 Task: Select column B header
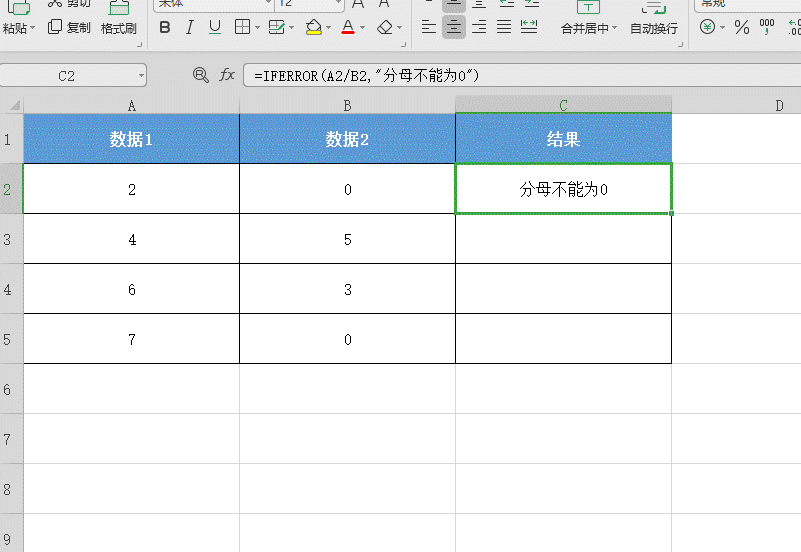pyautogui.click(x=347, y=105)
